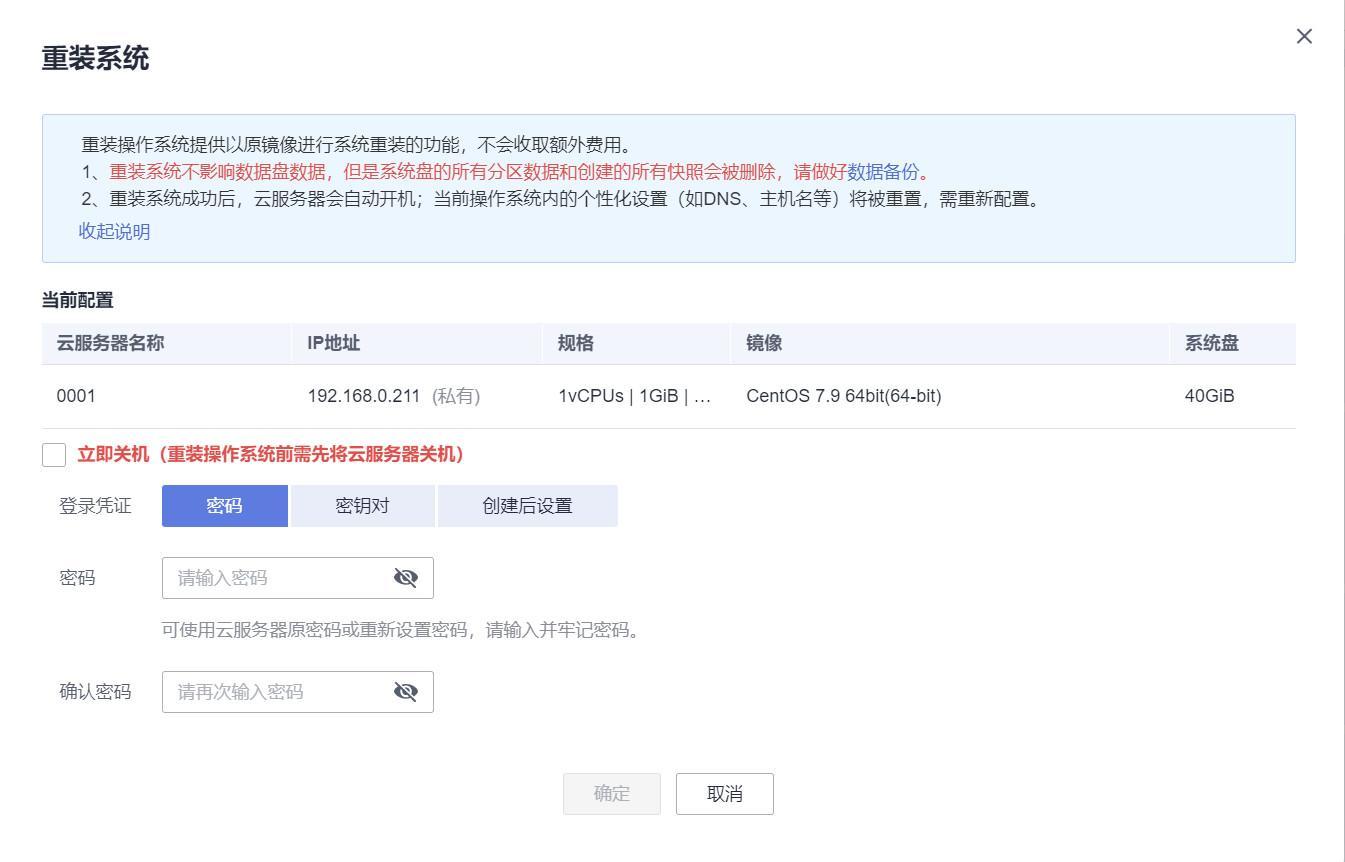Click the 云服务器名称 column header

point(111,343)
